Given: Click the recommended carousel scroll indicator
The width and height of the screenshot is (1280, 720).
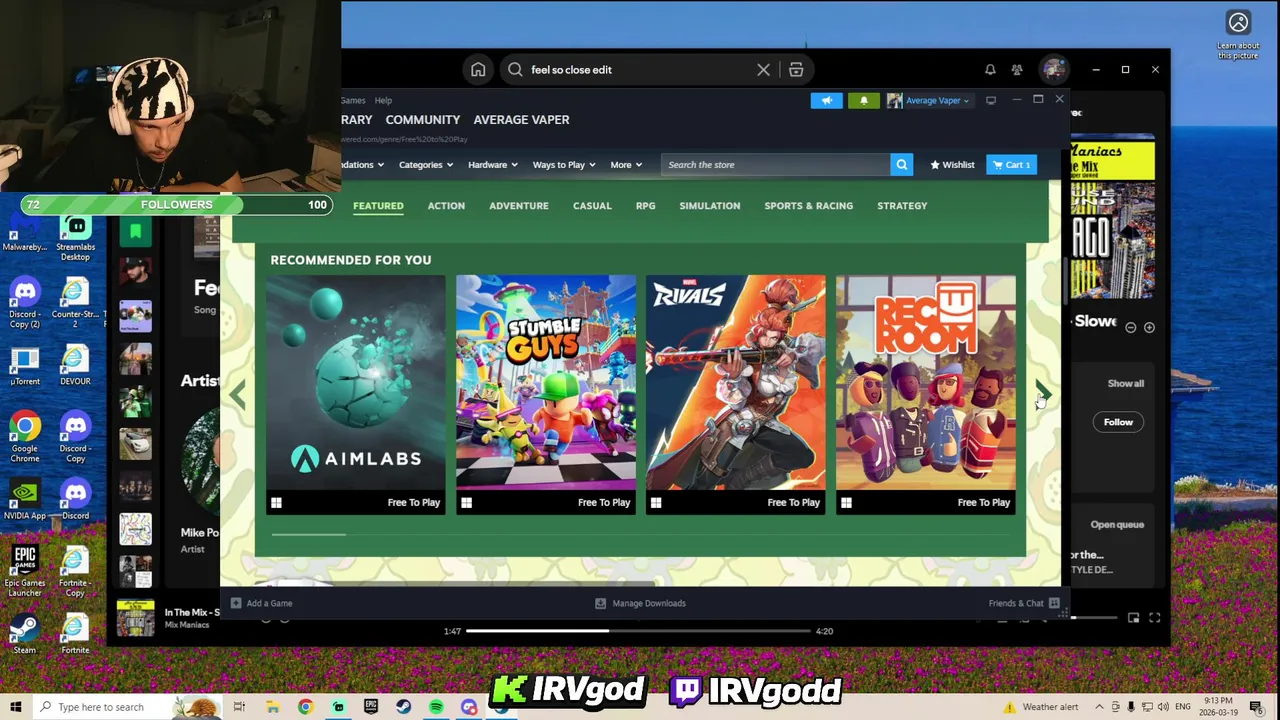Looking at the screenshot, I should (x=308, y=534).
